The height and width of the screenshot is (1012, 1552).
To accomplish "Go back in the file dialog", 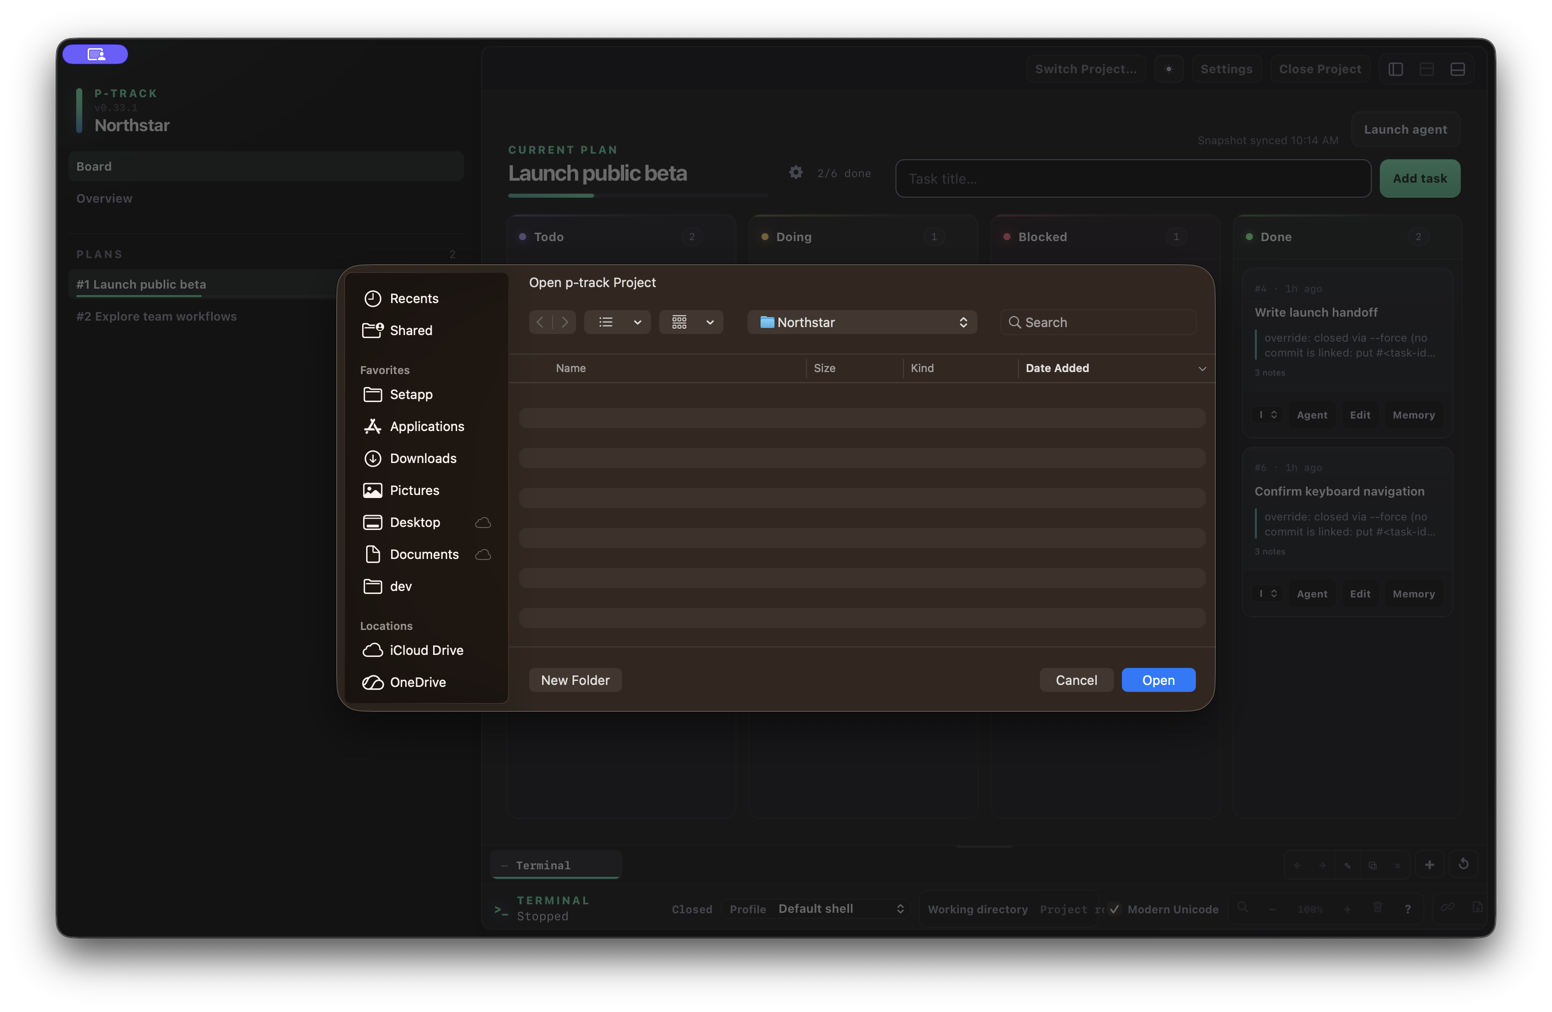I will pos(541,322).
